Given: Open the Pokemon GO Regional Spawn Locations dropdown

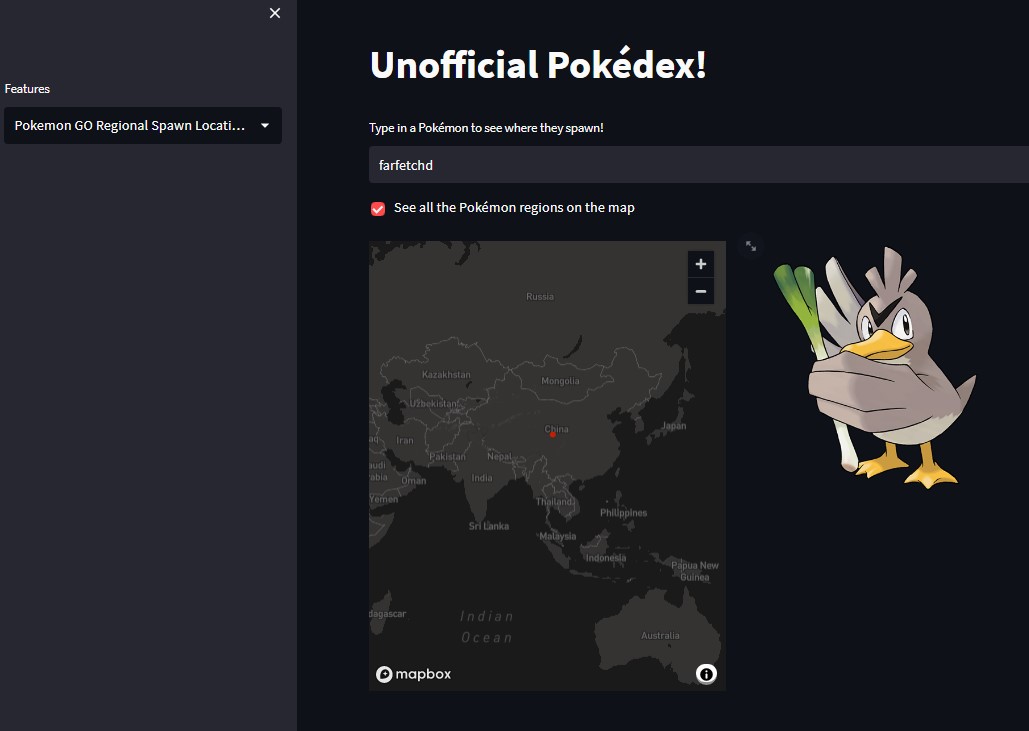Looking at the screenshot, I should (x=143, y=125).
